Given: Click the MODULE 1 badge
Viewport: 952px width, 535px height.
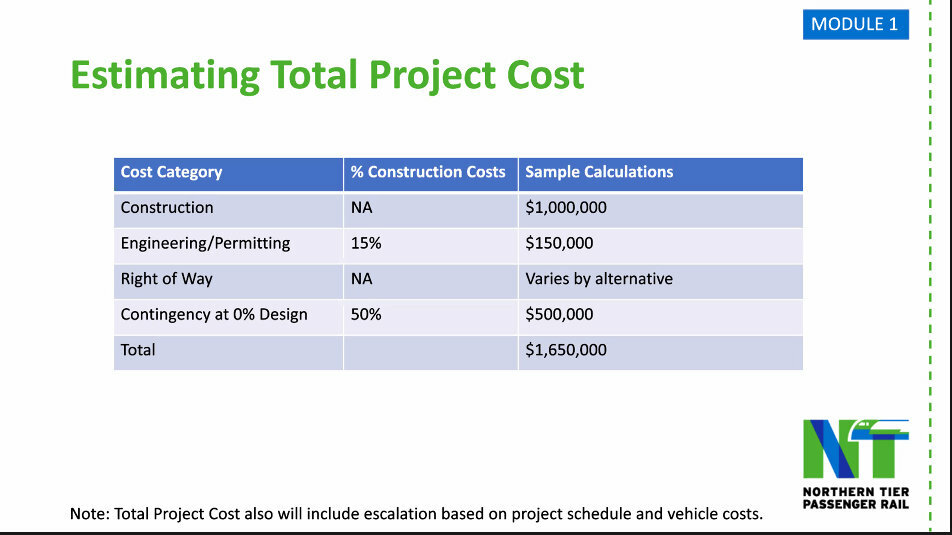Looking at the screenshot, I should (855, 24).
